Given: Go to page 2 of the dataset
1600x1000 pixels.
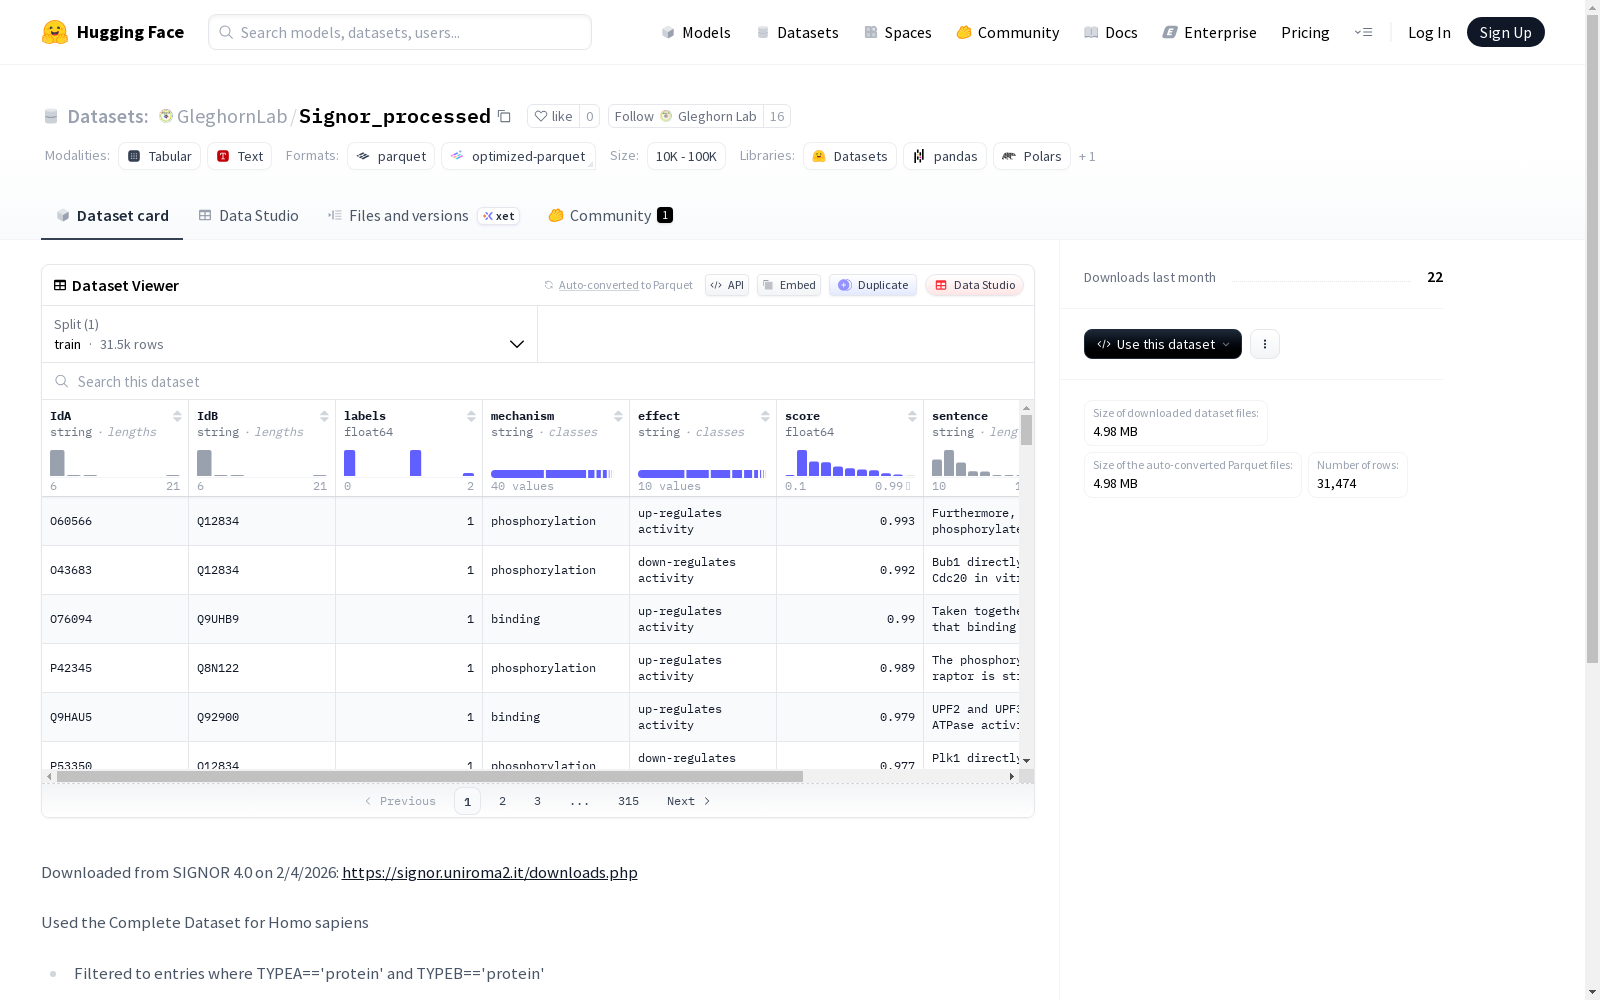Looking at the screenshot, I should coord(502,801).
